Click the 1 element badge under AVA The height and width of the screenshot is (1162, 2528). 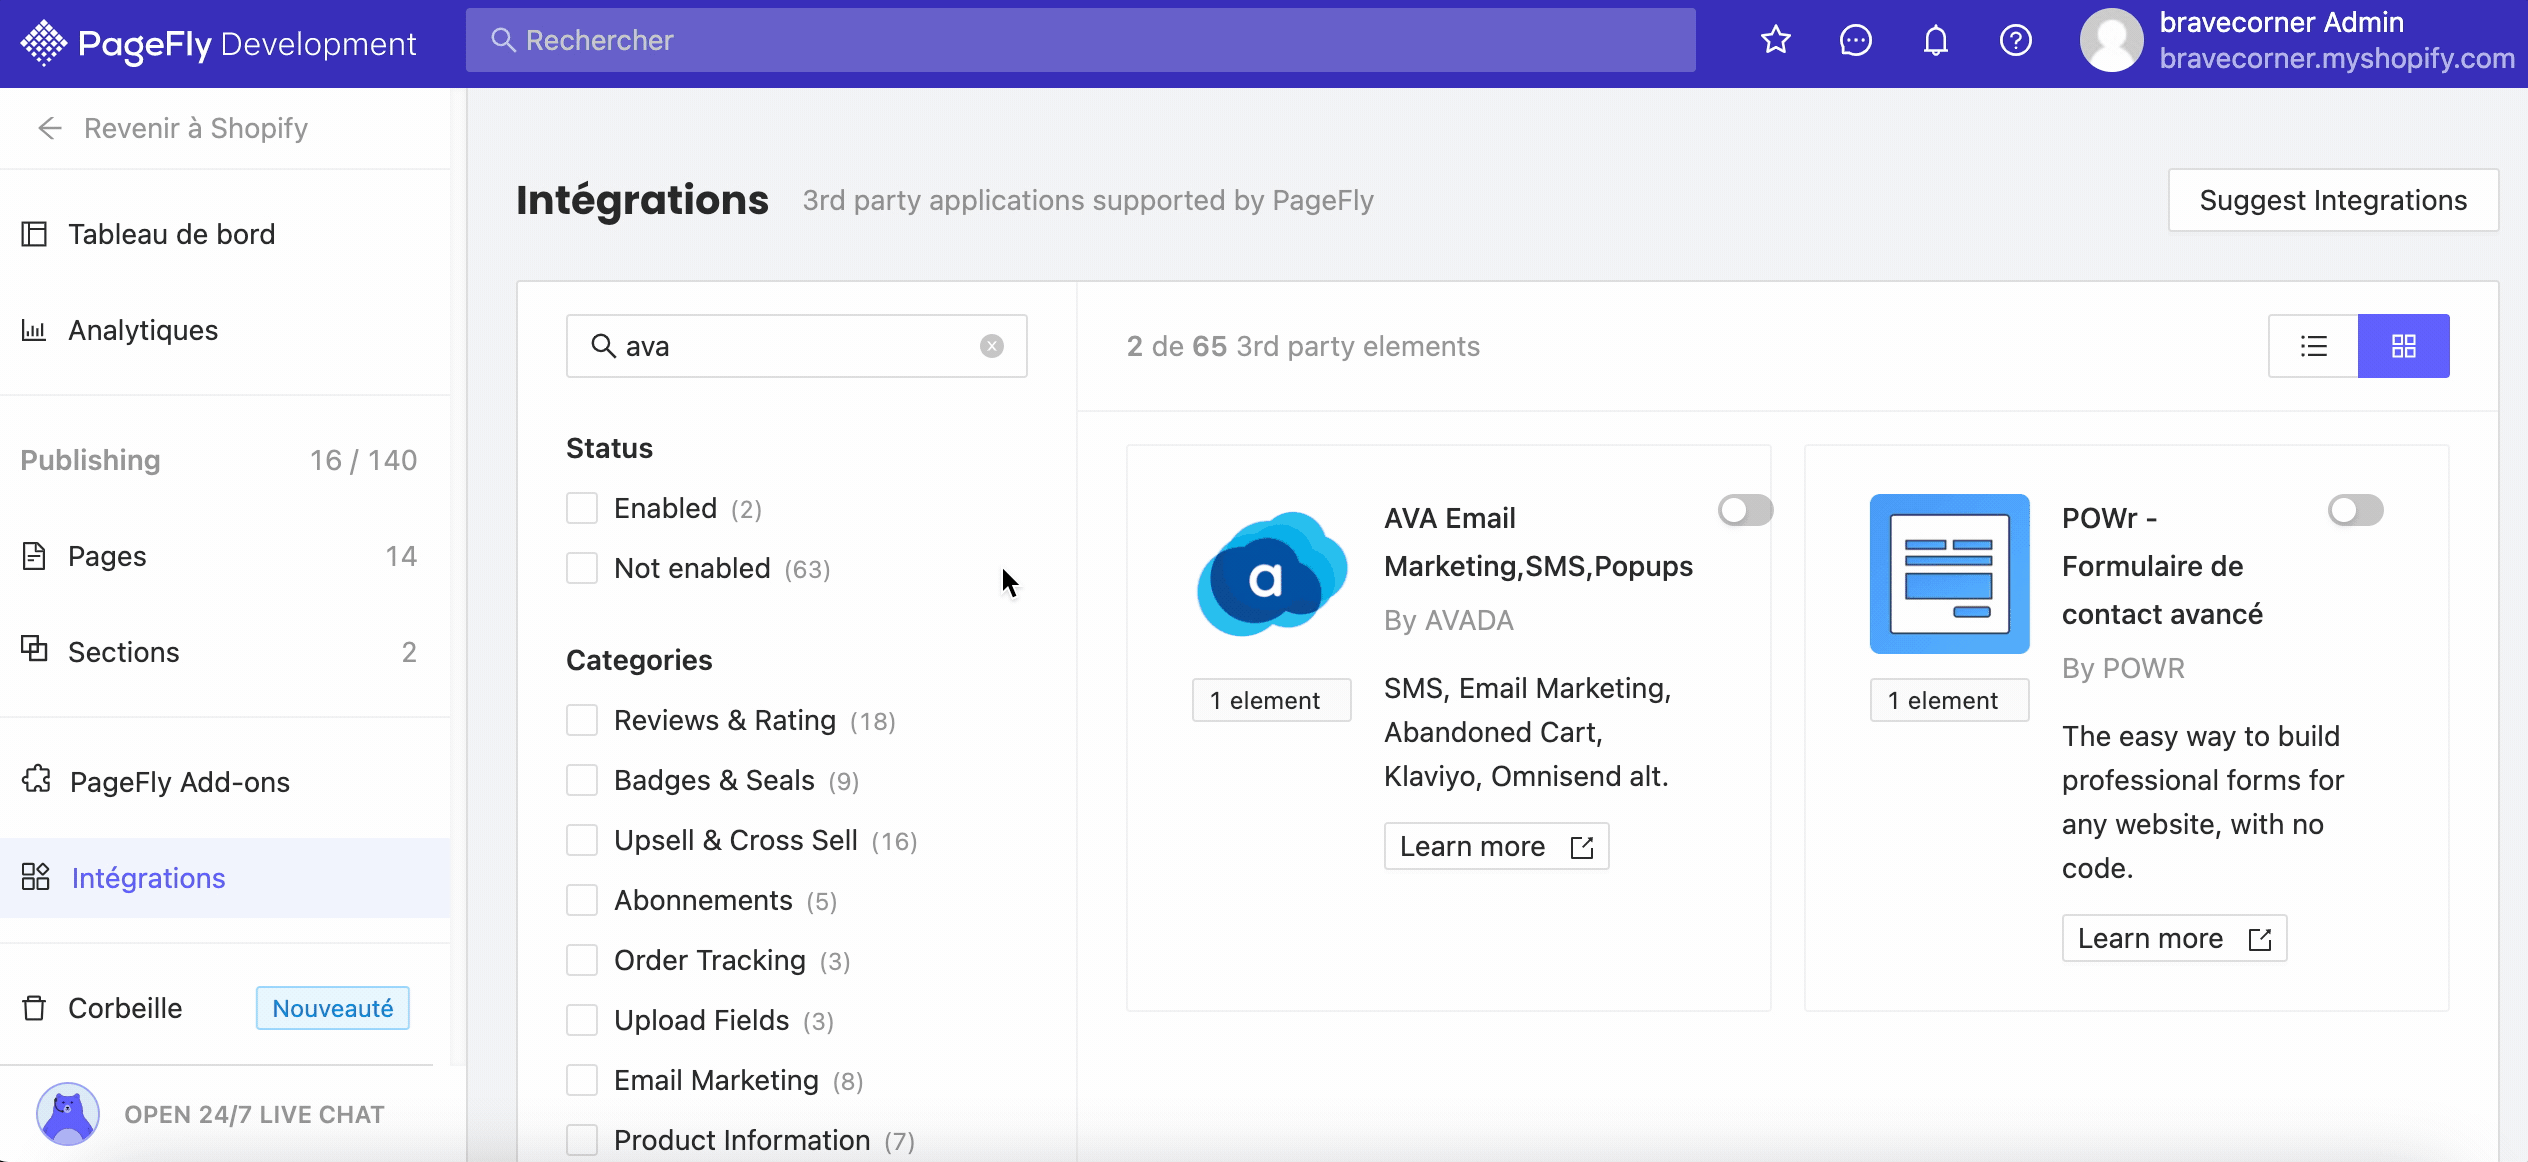pyautogui.click(x=1271, y=700)
